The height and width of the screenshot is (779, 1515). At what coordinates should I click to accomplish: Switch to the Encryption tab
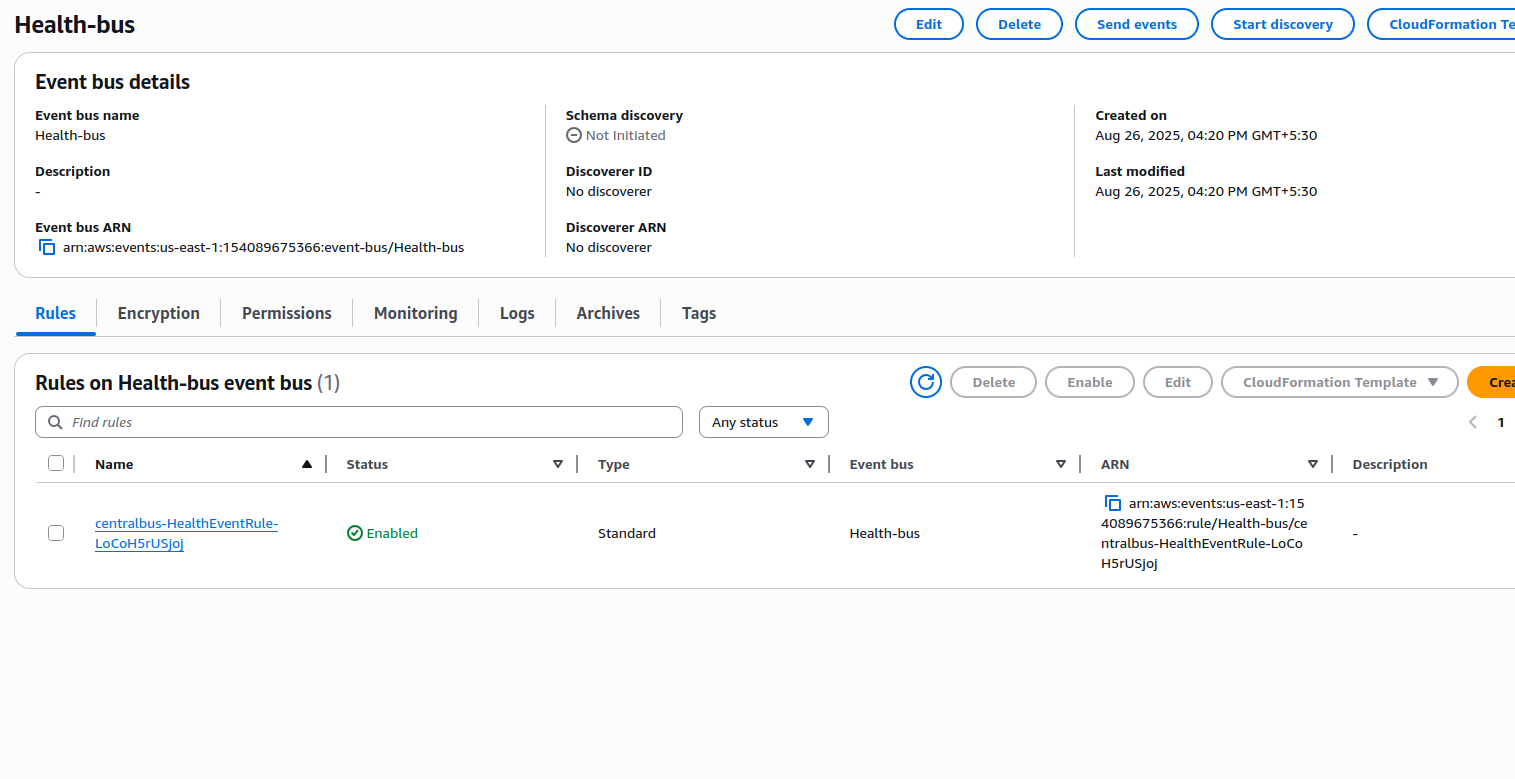(158, 313)
